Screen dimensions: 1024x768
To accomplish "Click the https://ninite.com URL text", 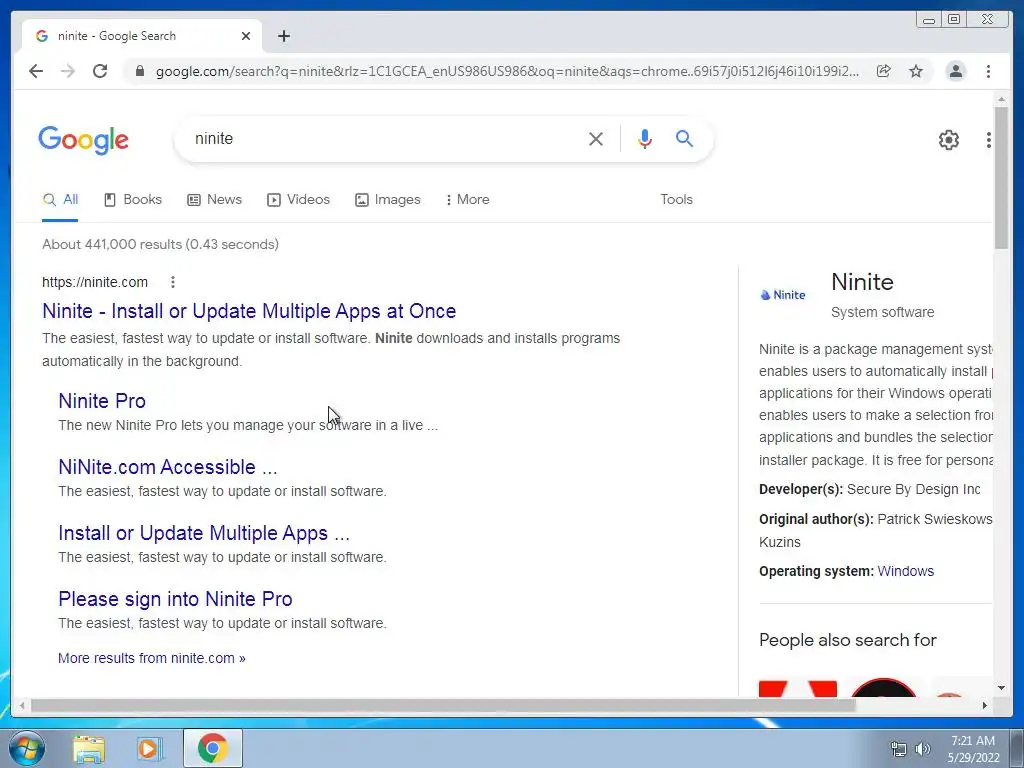I will [95, 282].
